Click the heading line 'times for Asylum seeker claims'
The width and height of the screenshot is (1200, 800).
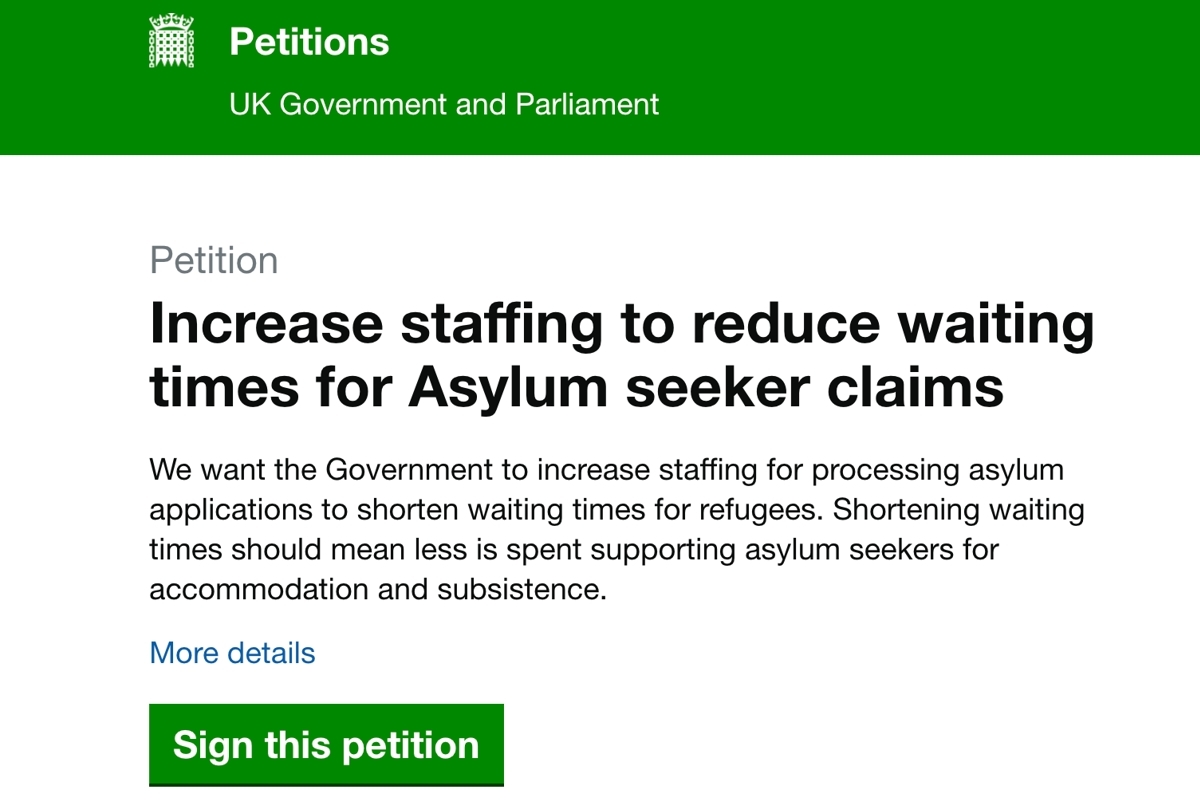(577, 387)
